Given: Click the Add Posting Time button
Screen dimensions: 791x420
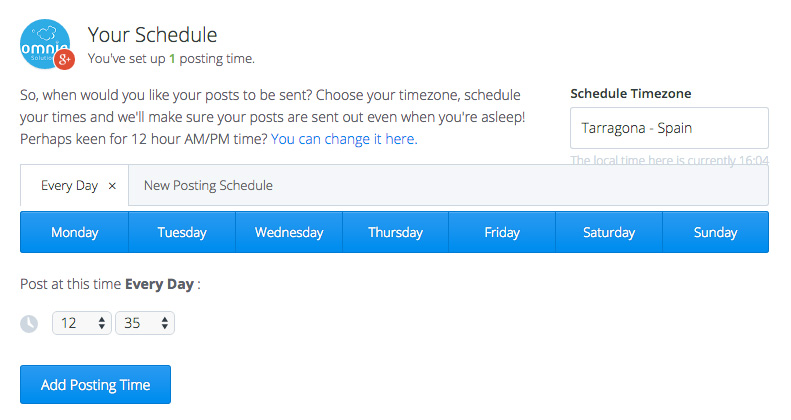Looking at the screenshot, I should 95,385.
